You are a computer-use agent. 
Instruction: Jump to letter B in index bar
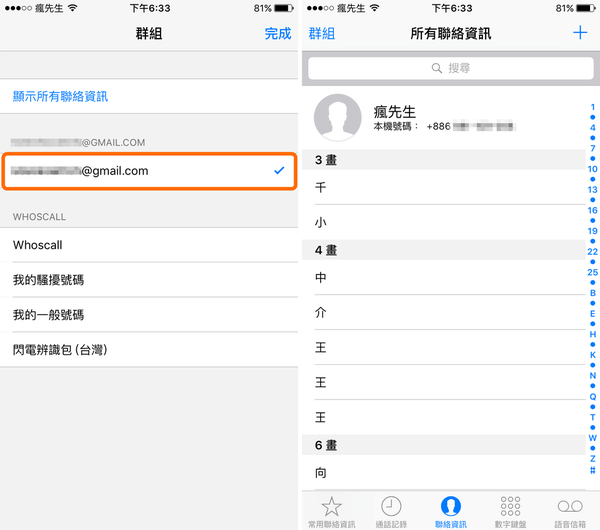[593, 293]
